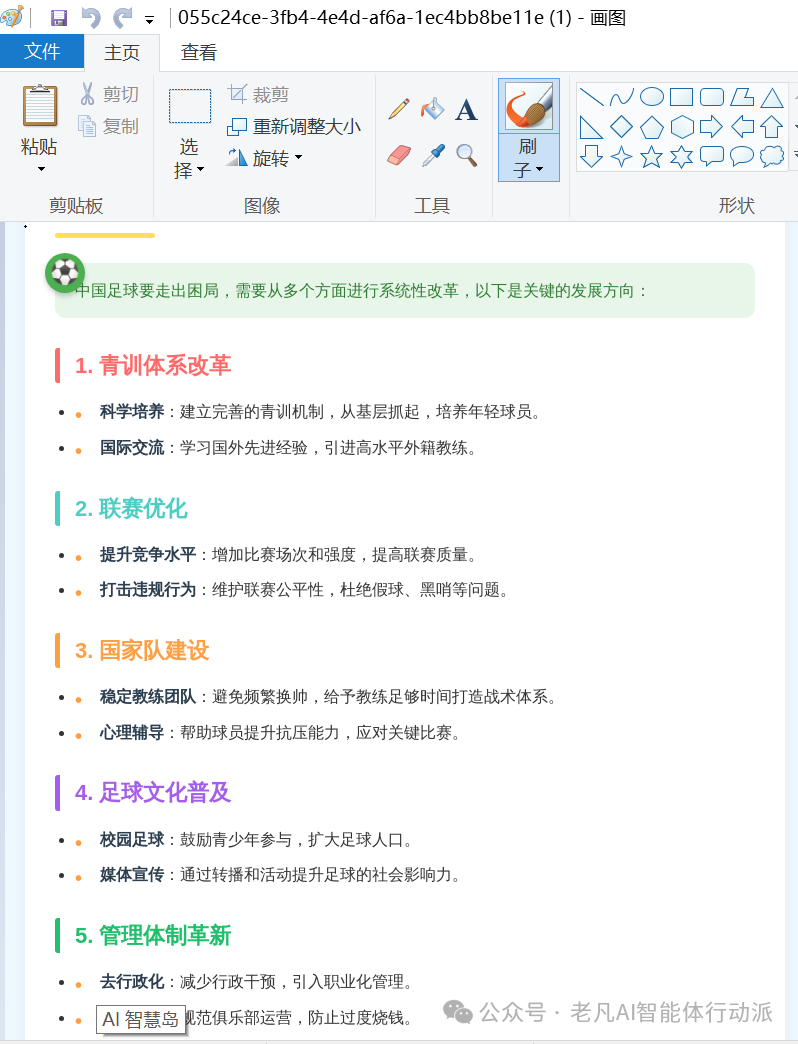Click the bold text '提升竞争水平' on canvas

click(148, 555)
